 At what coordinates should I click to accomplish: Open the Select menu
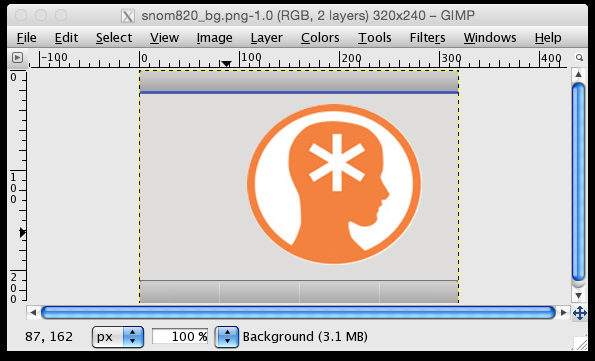click(x=114, y=38)
